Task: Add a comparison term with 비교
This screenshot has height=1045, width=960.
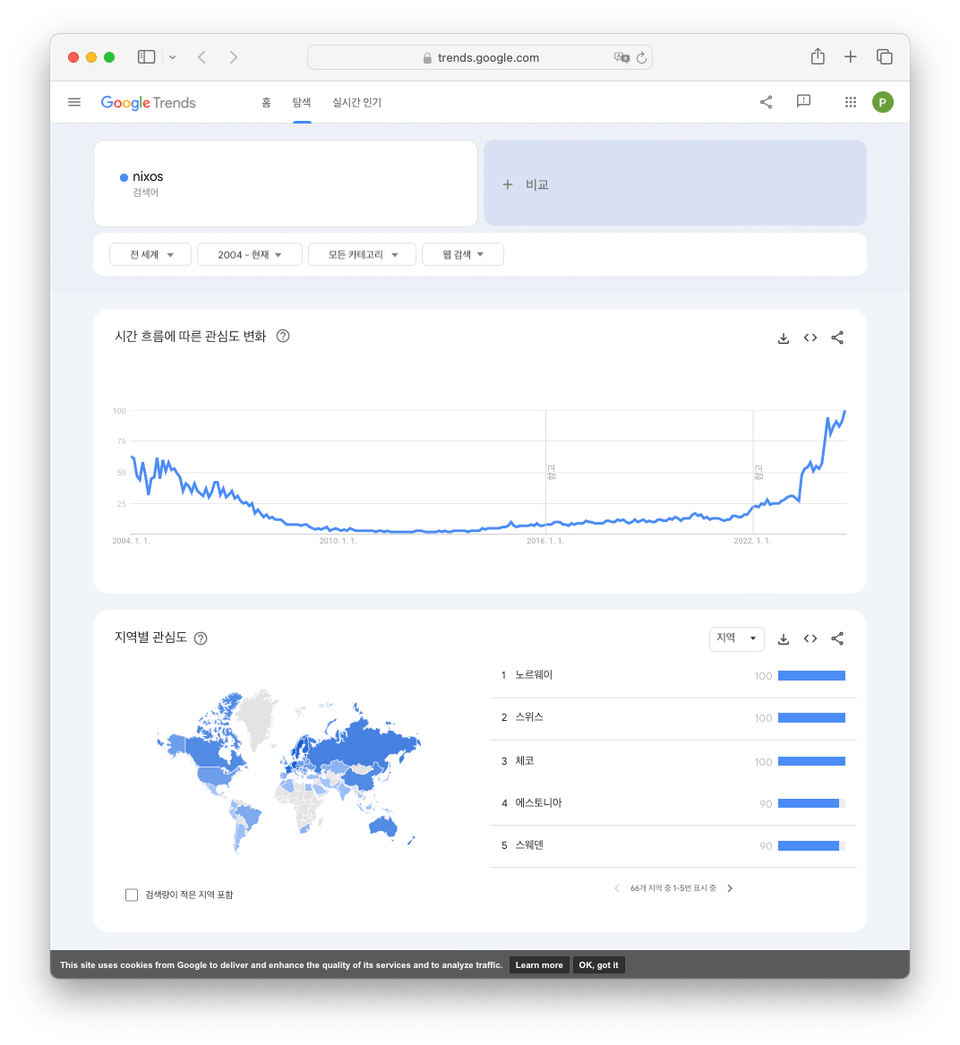Action: pos(675,183)
